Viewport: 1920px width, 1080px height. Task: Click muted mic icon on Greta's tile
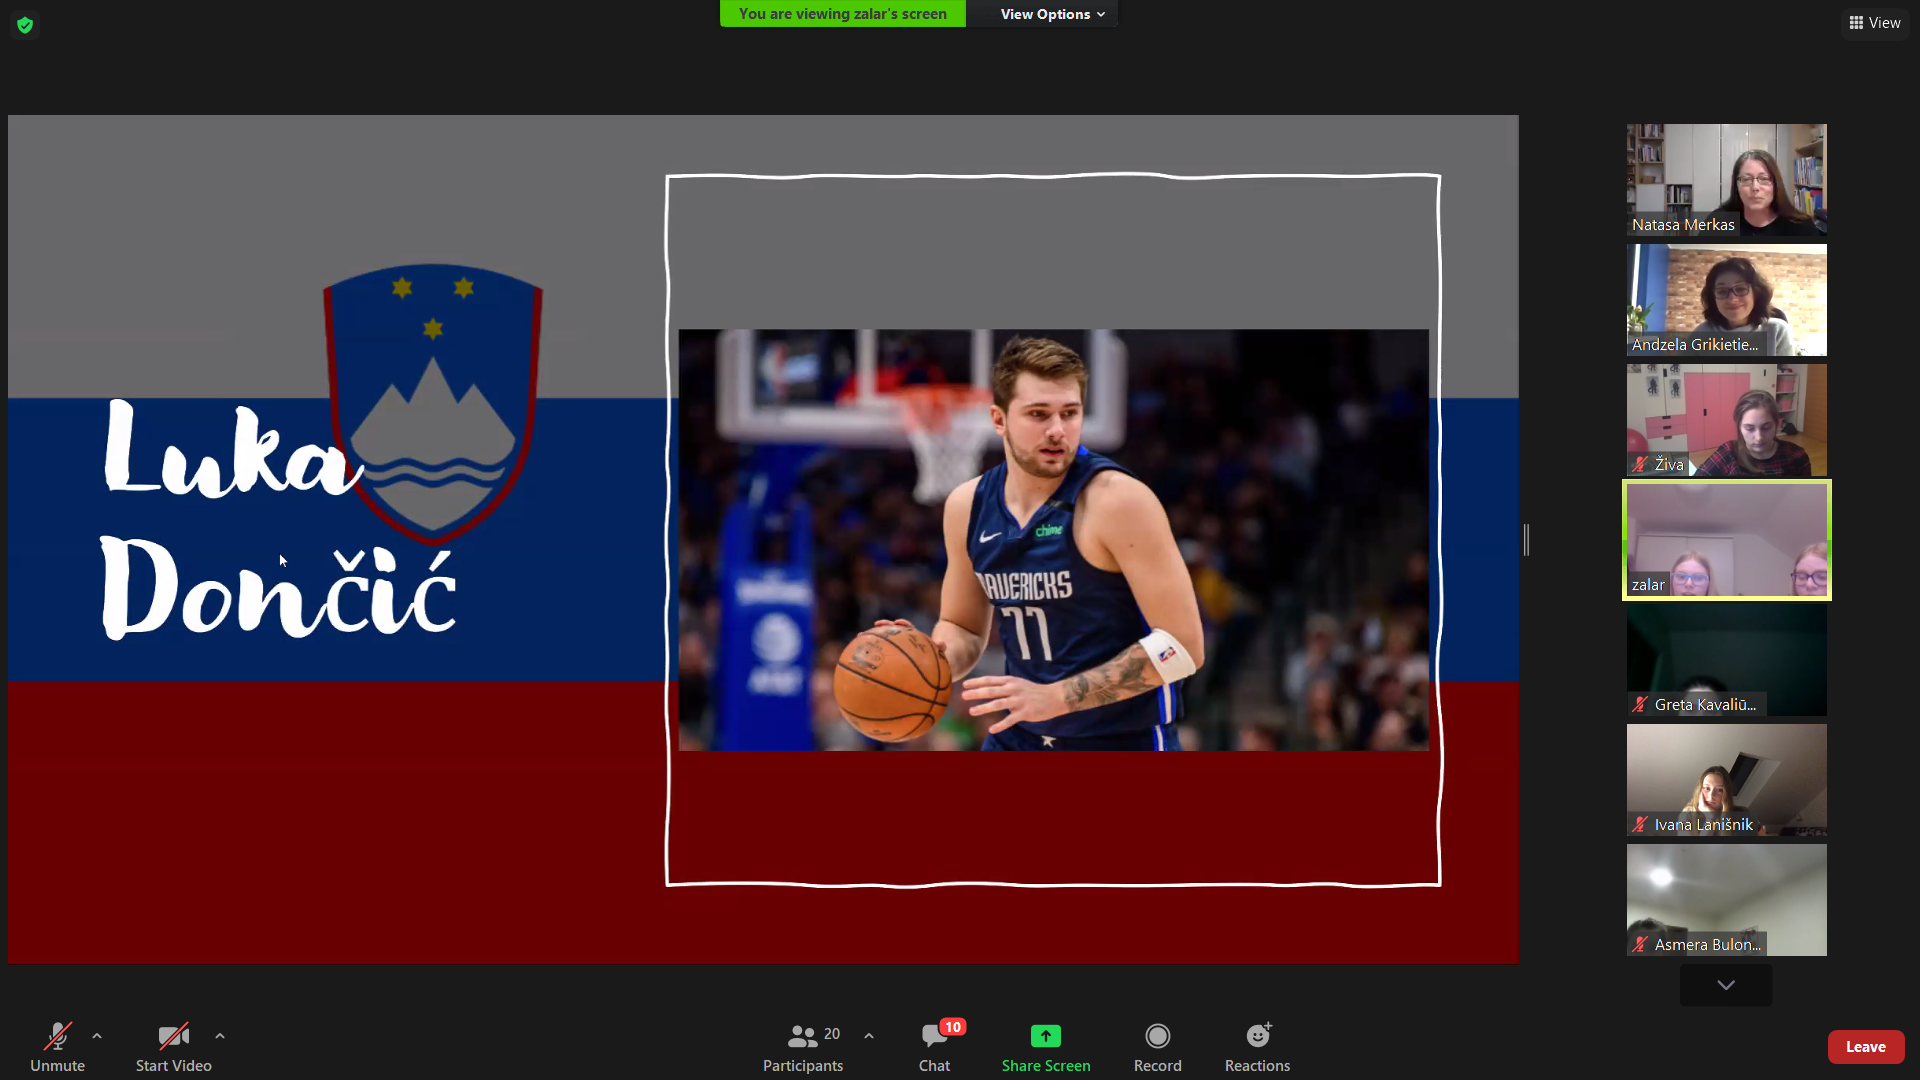1640,704
